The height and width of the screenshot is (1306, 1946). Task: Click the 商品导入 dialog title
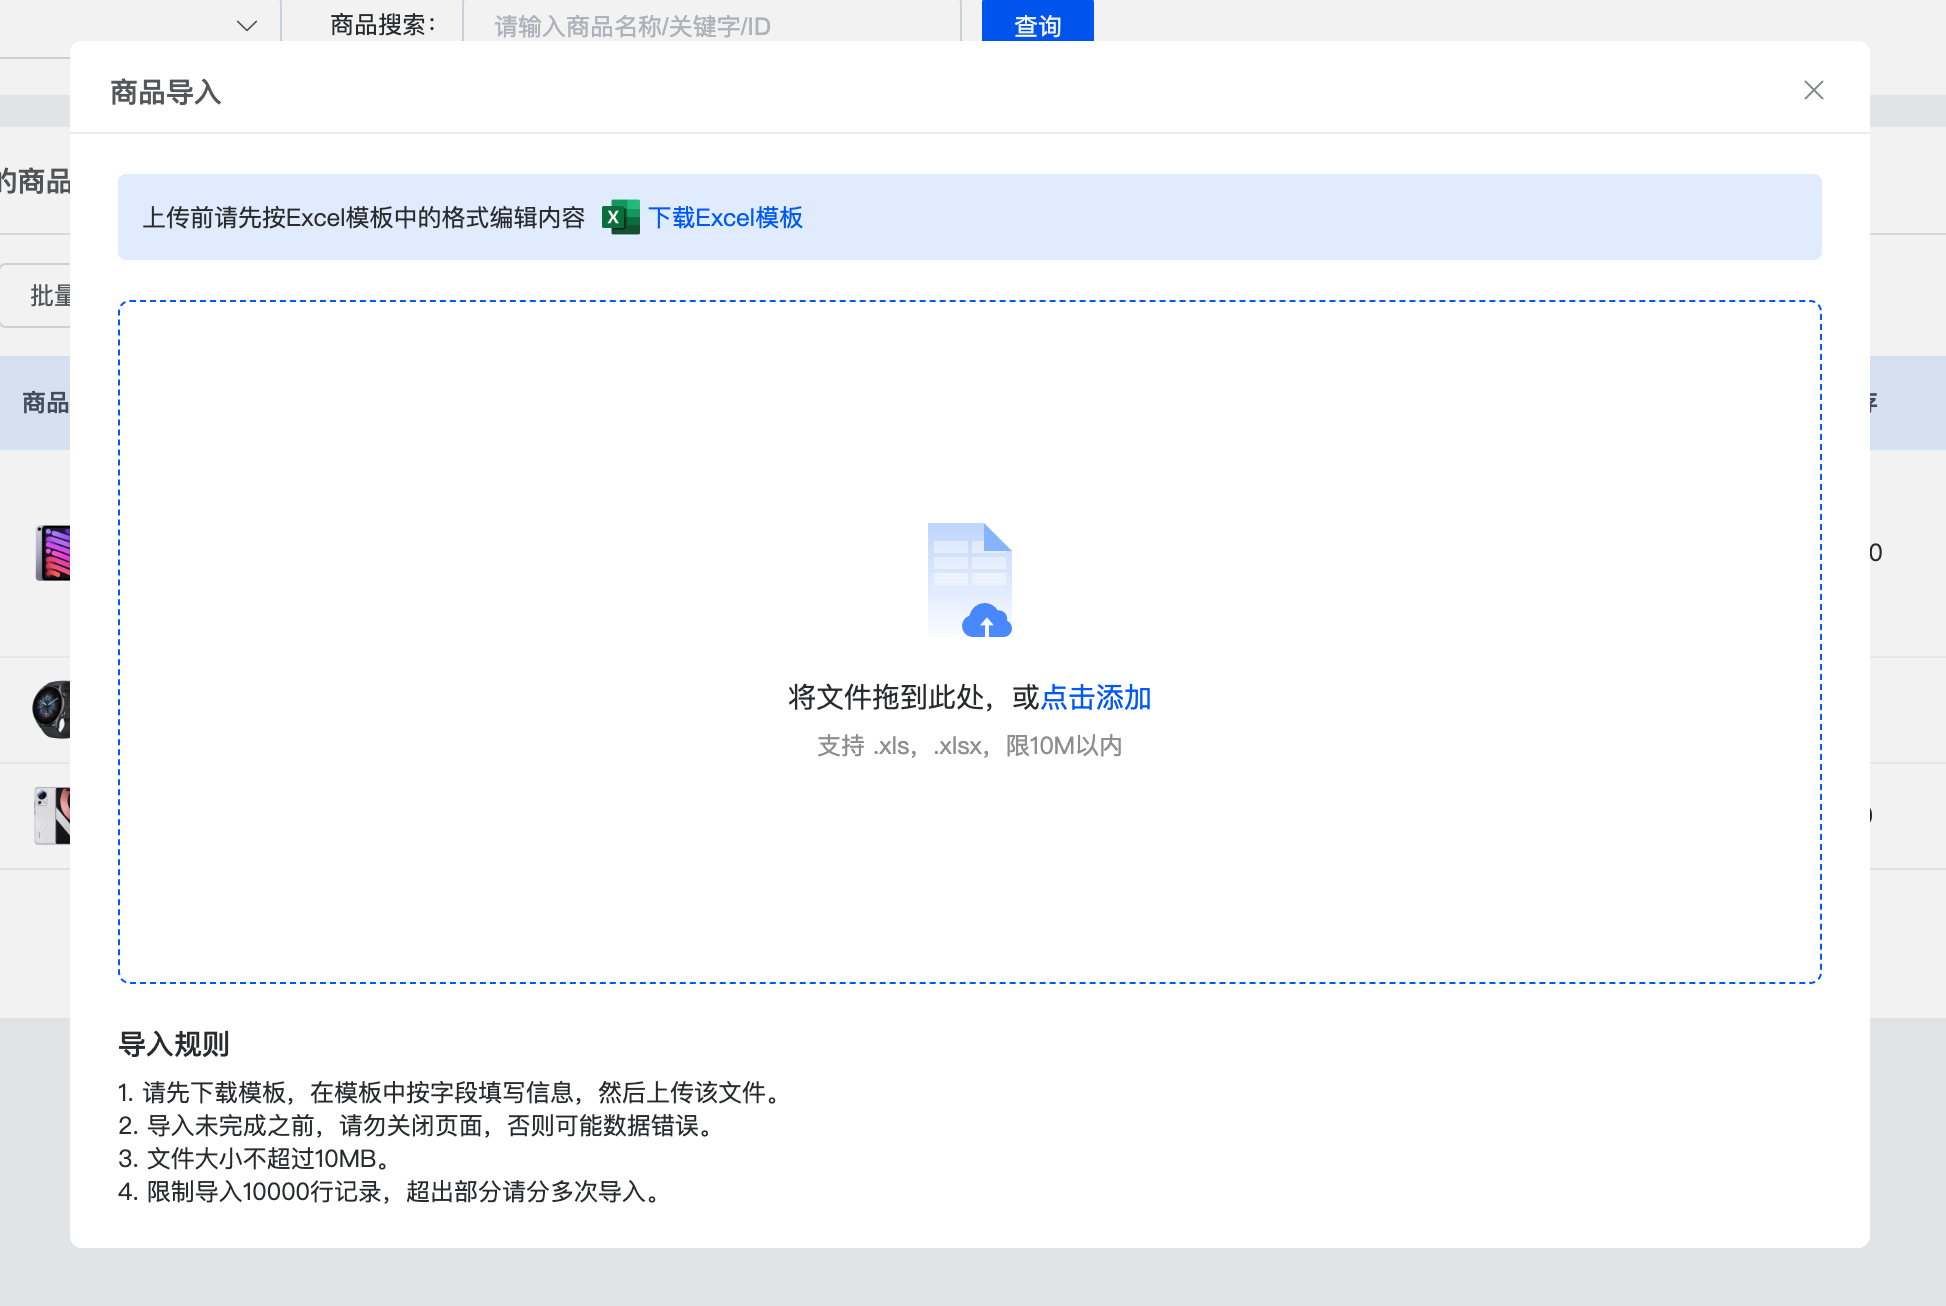click(166, 92)
